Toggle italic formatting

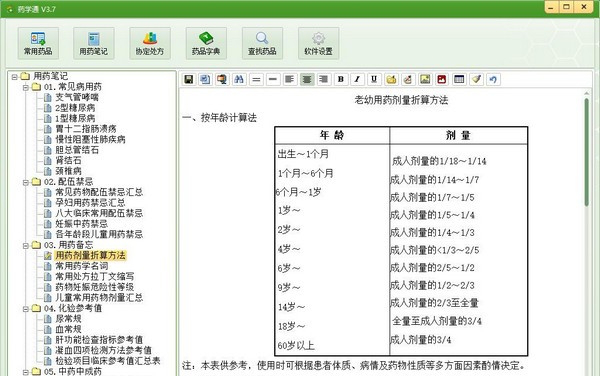(357, 79)
